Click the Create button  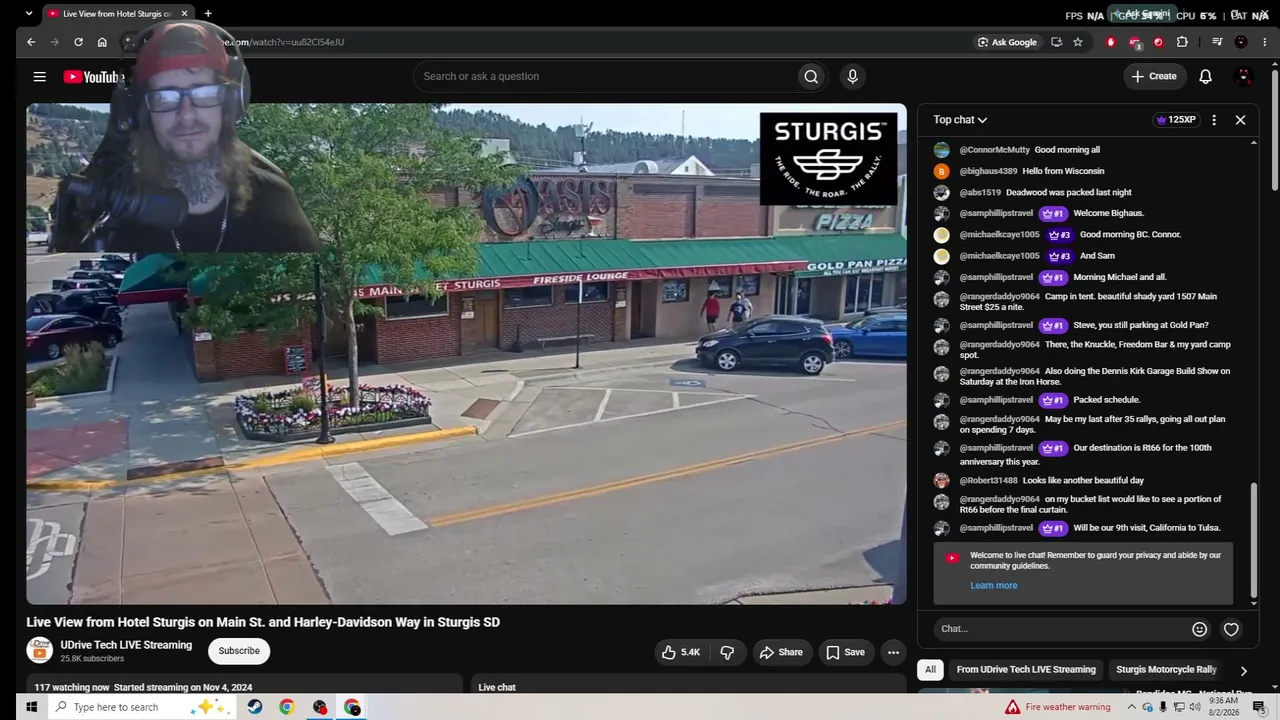[1154, 77]
